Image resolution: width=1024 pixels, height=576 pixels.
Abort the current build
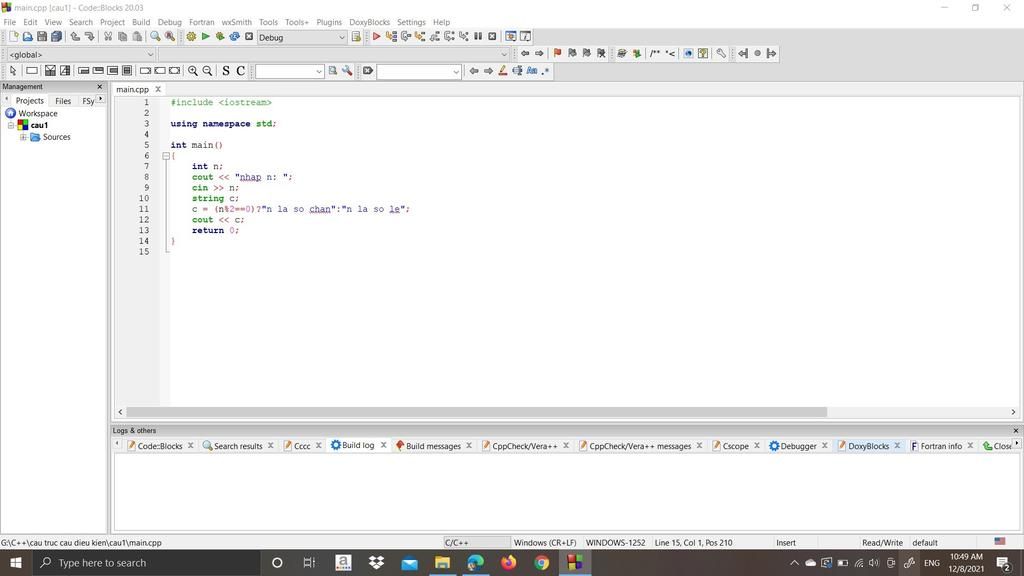249,37
